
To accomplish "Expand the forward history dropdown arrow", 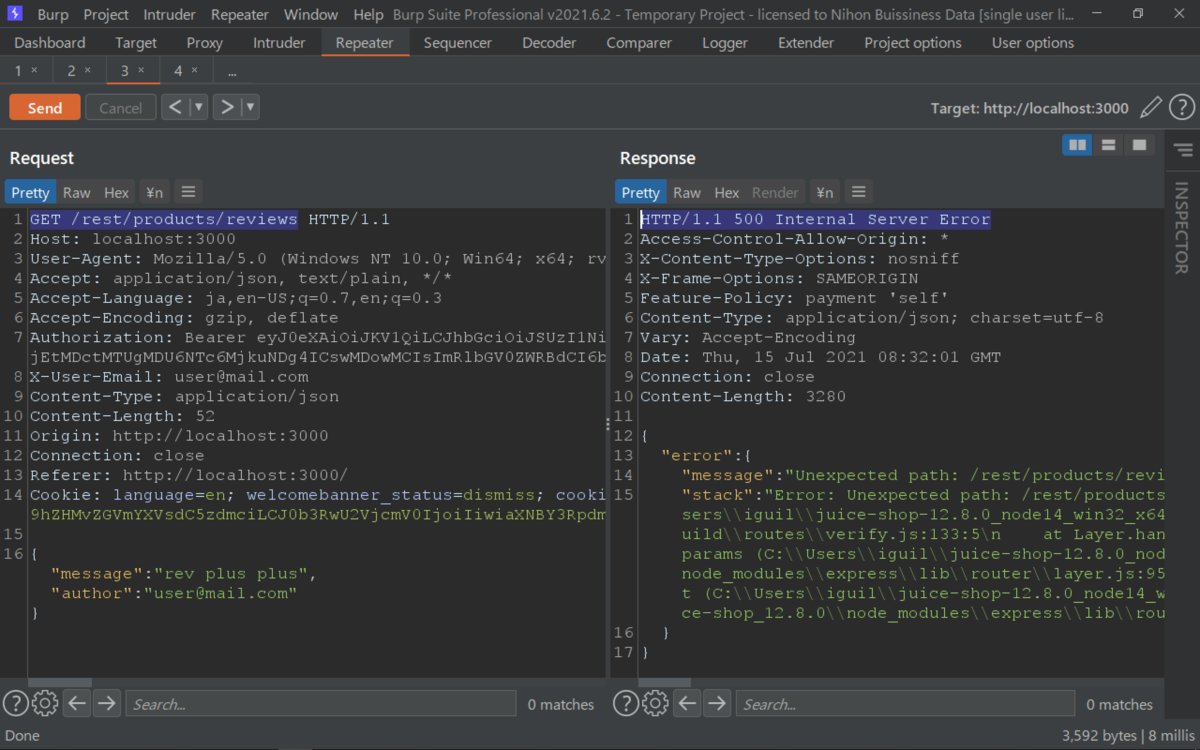I will [x=250, y=107].
